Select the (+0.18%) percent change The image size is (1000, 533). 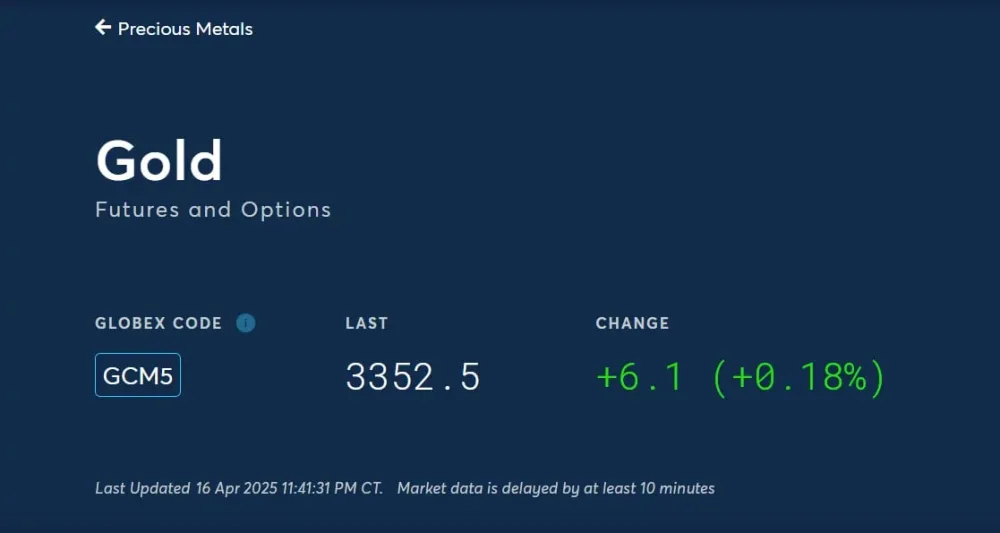pos(799,377)
